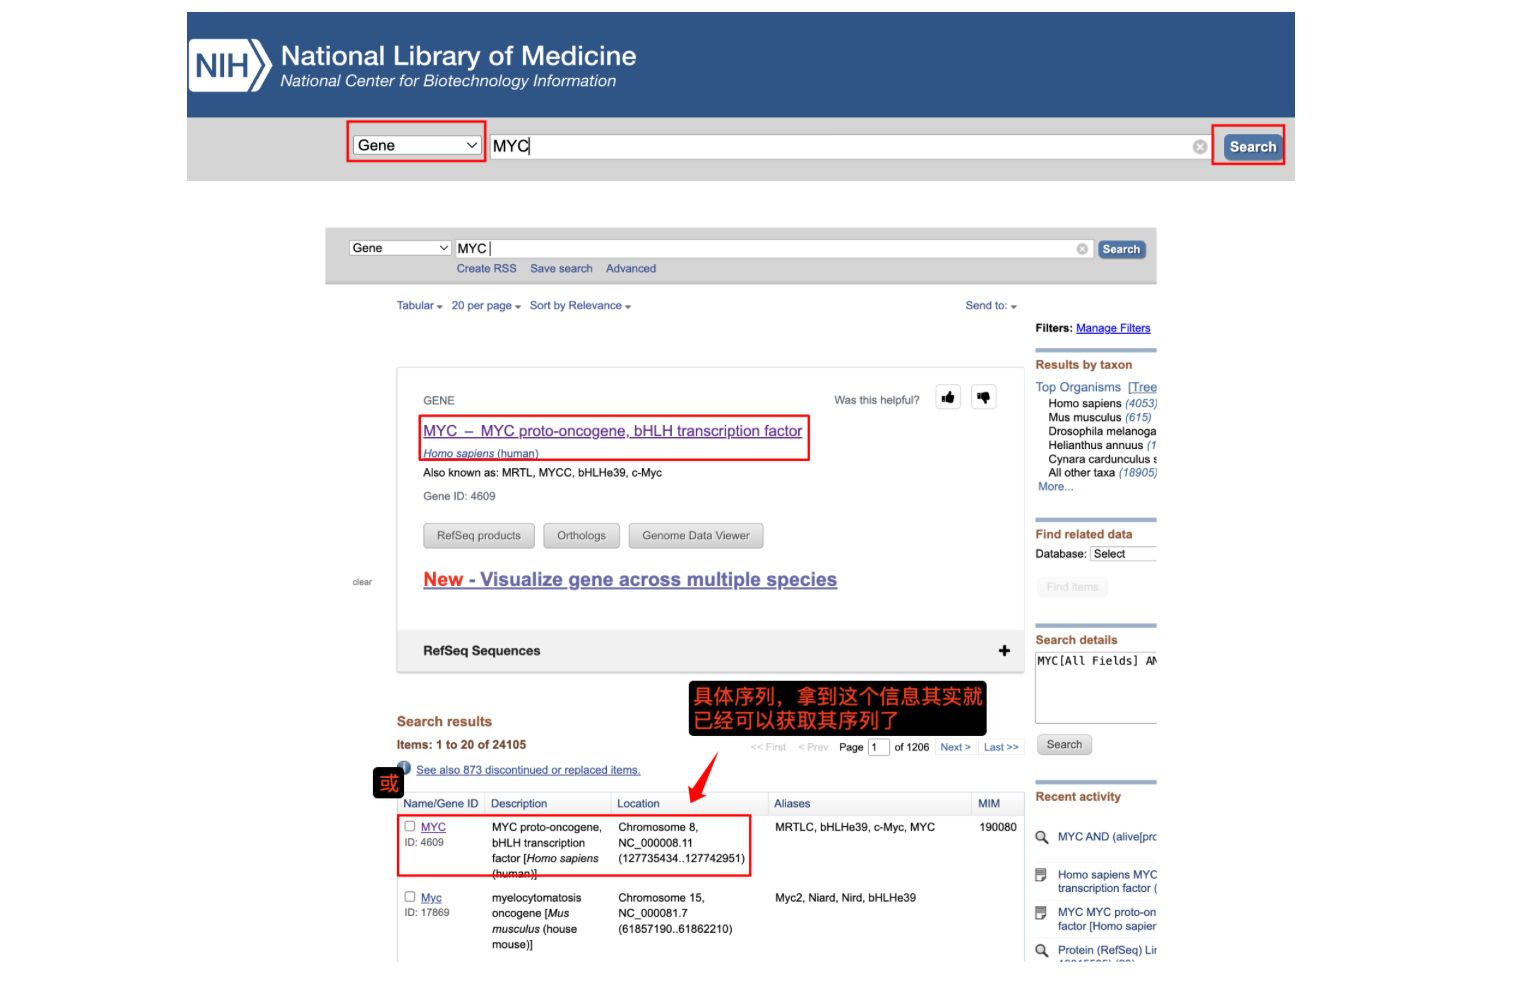
Task: Open Myc mouse gene link in table
Action: [431, 898]
